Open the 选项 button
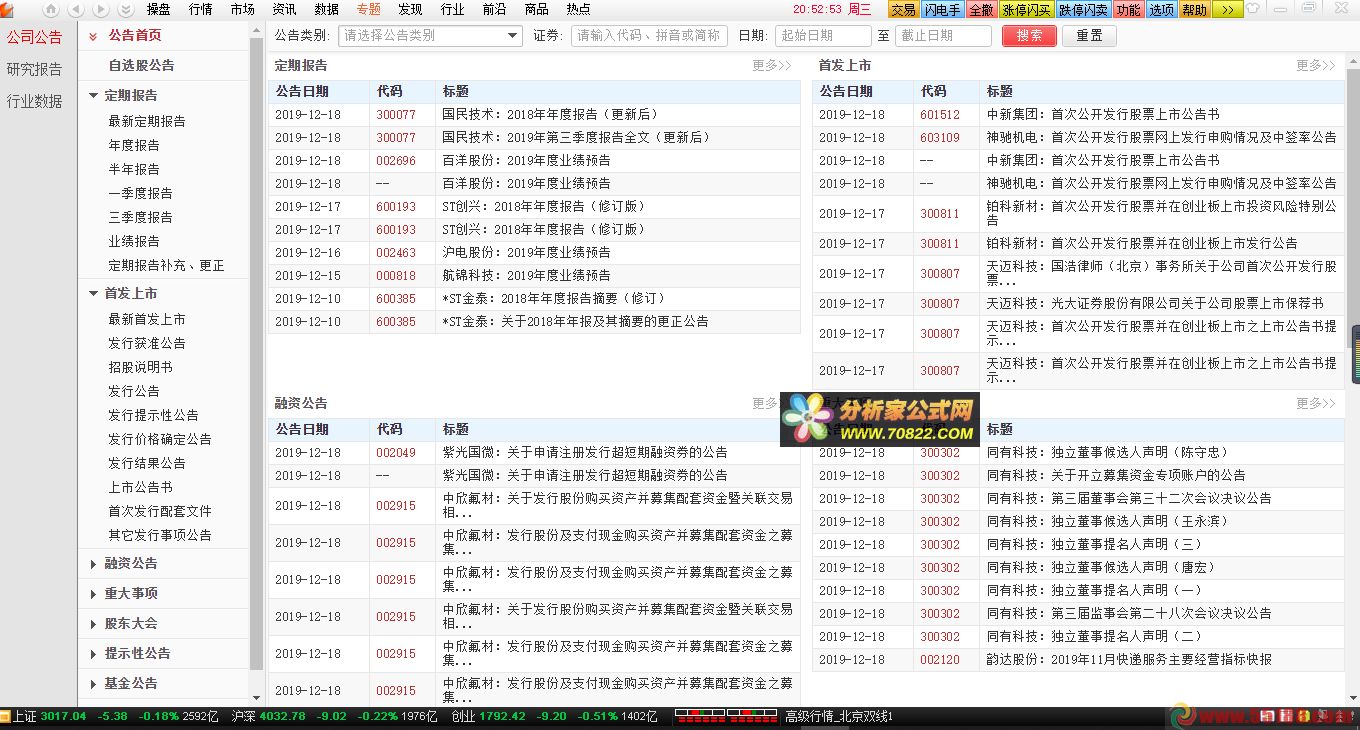 [x=1161, y=10]
